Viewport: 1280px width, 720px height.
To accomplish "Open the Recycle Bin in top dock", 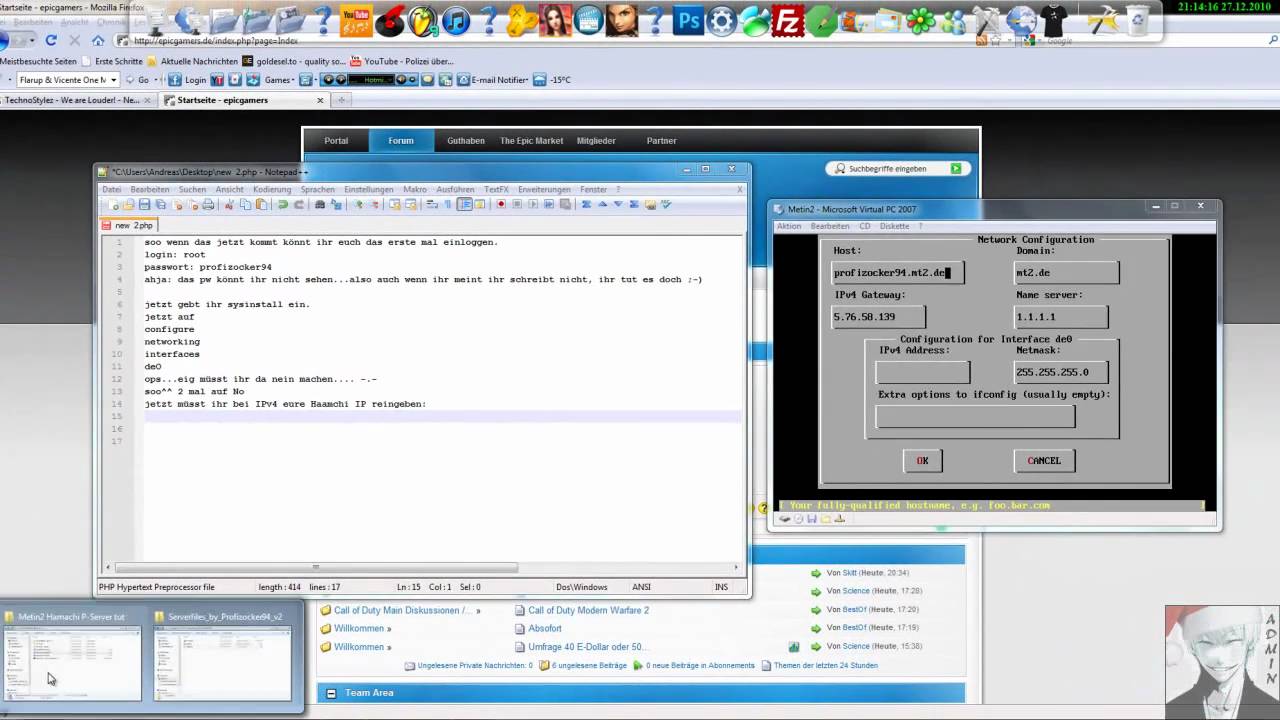I will (1137, 20).
